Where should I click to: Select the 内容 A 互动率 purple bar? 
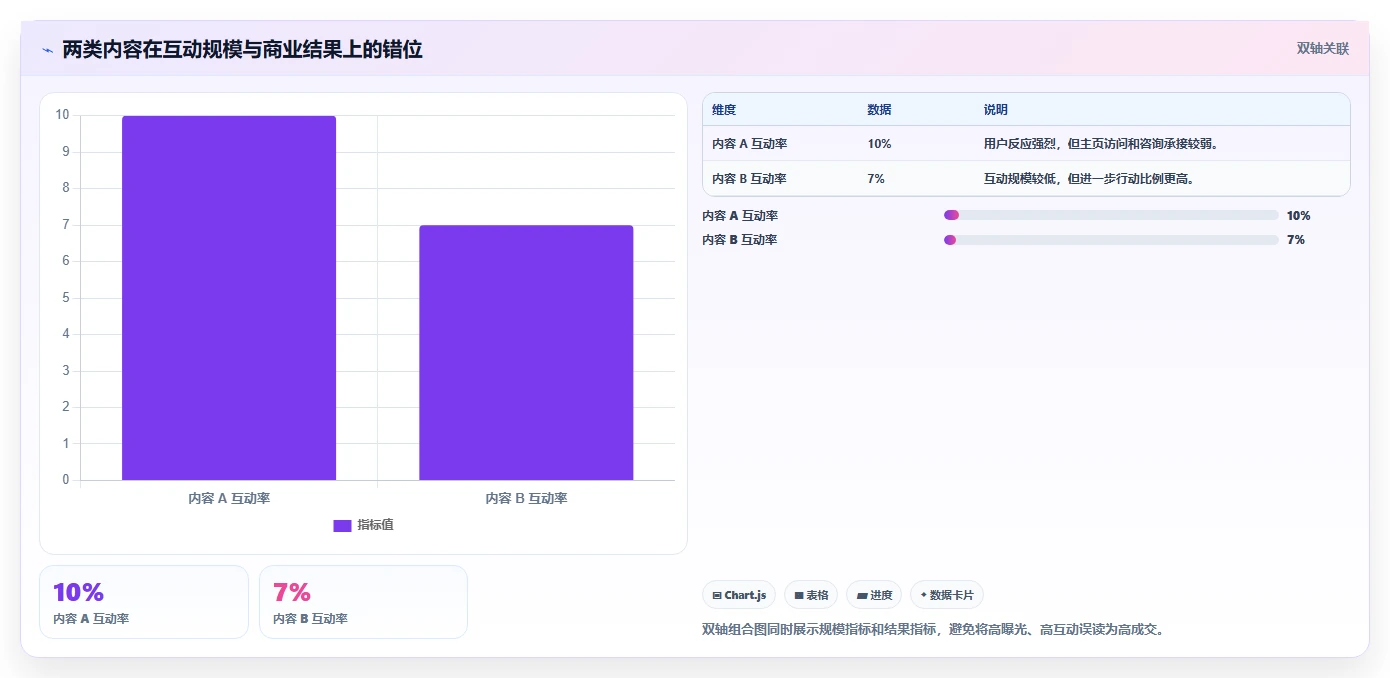click(x=229, y=298)
